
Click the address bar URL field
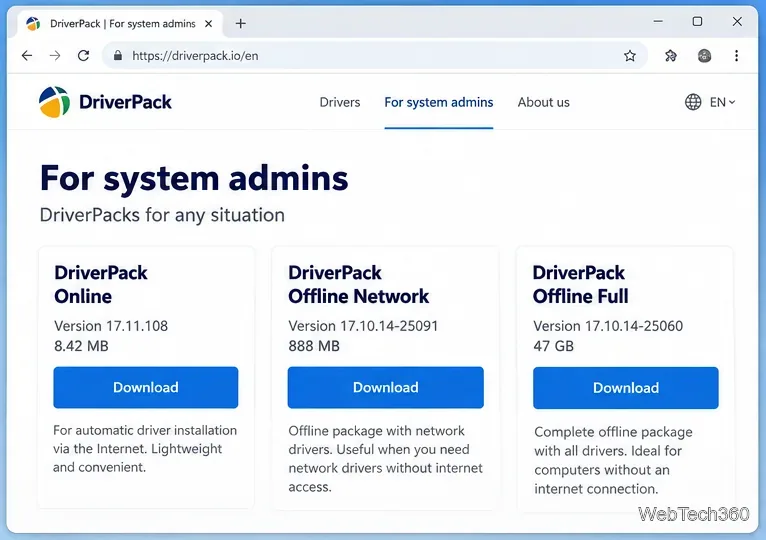(x=375, y=56)
